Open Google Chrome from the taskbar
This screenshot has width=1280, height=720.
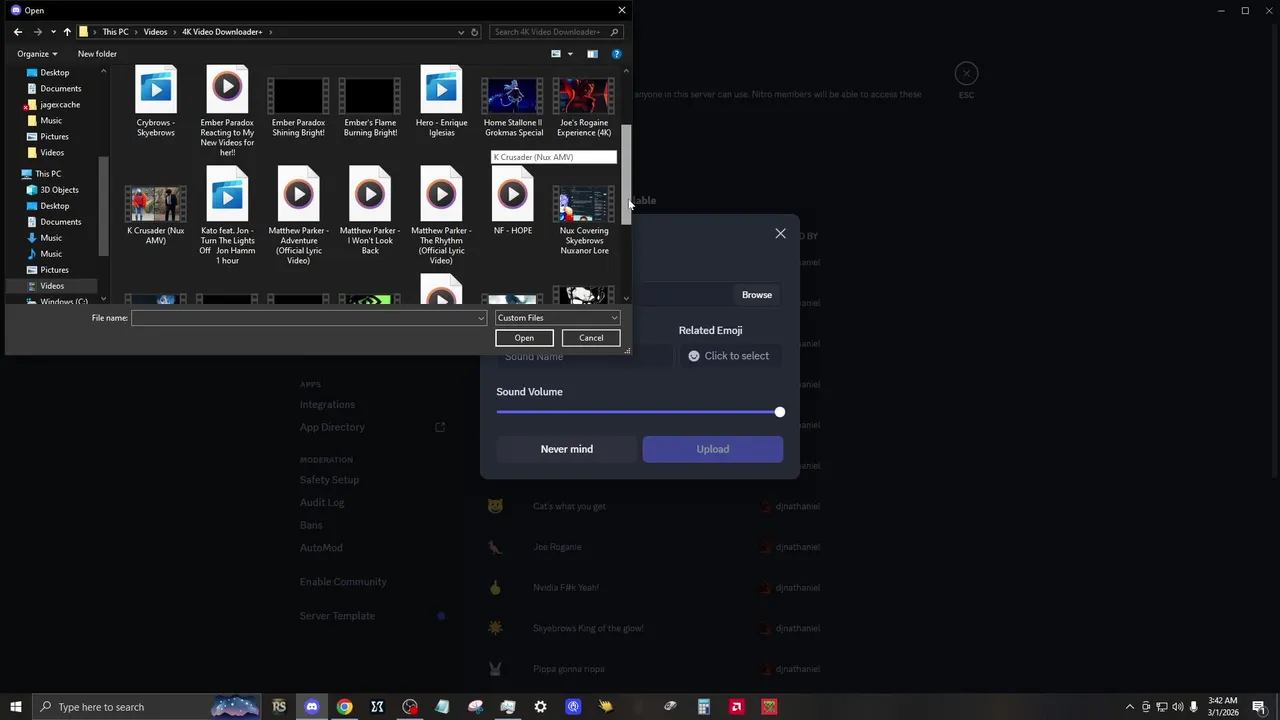click(x=344, y=707)
